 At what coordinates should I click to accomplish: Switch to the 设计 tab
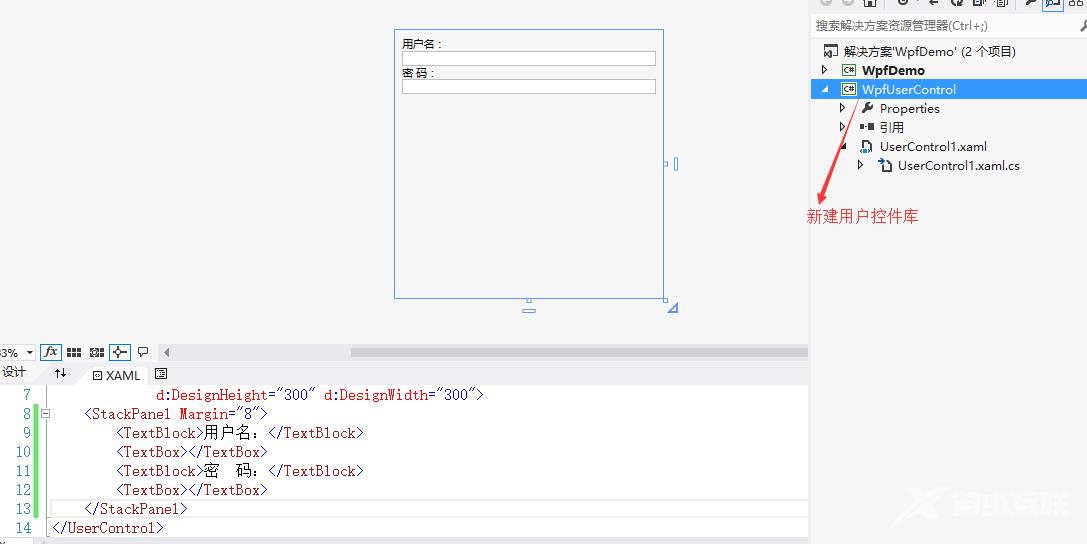click(14, 372)
